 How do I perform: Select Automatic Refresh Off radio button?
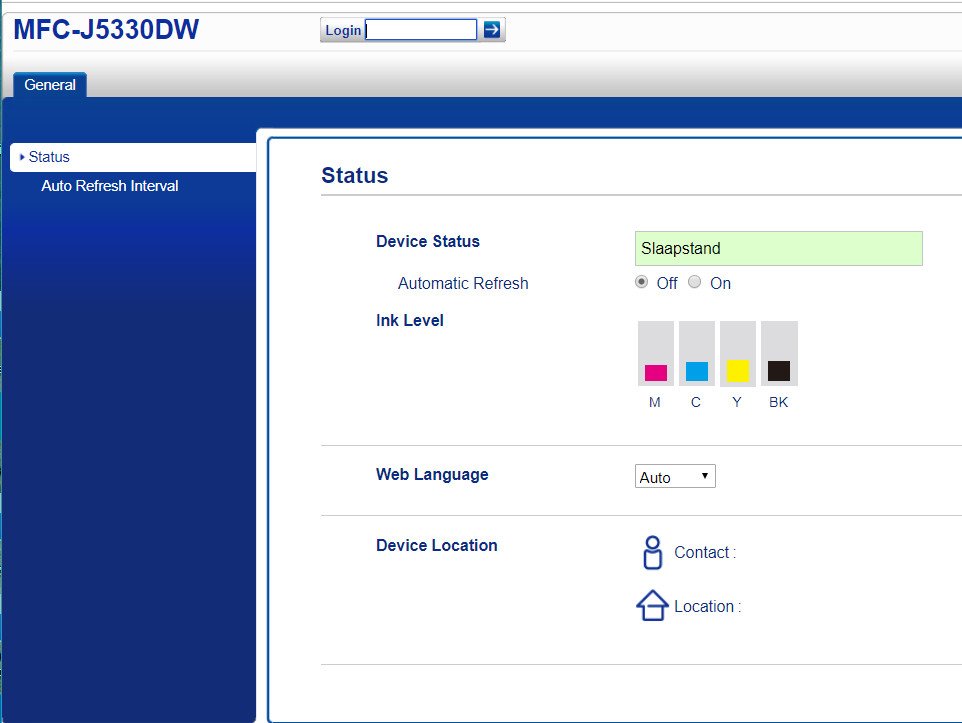[641, 282]
